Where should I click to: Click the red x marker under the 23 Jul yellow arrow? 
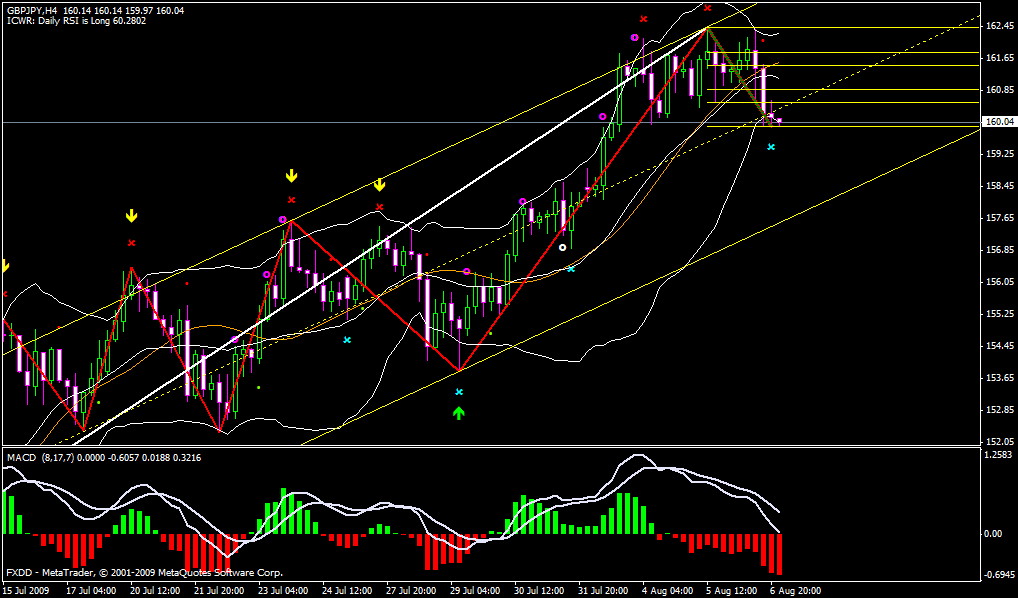click(292, 200)
